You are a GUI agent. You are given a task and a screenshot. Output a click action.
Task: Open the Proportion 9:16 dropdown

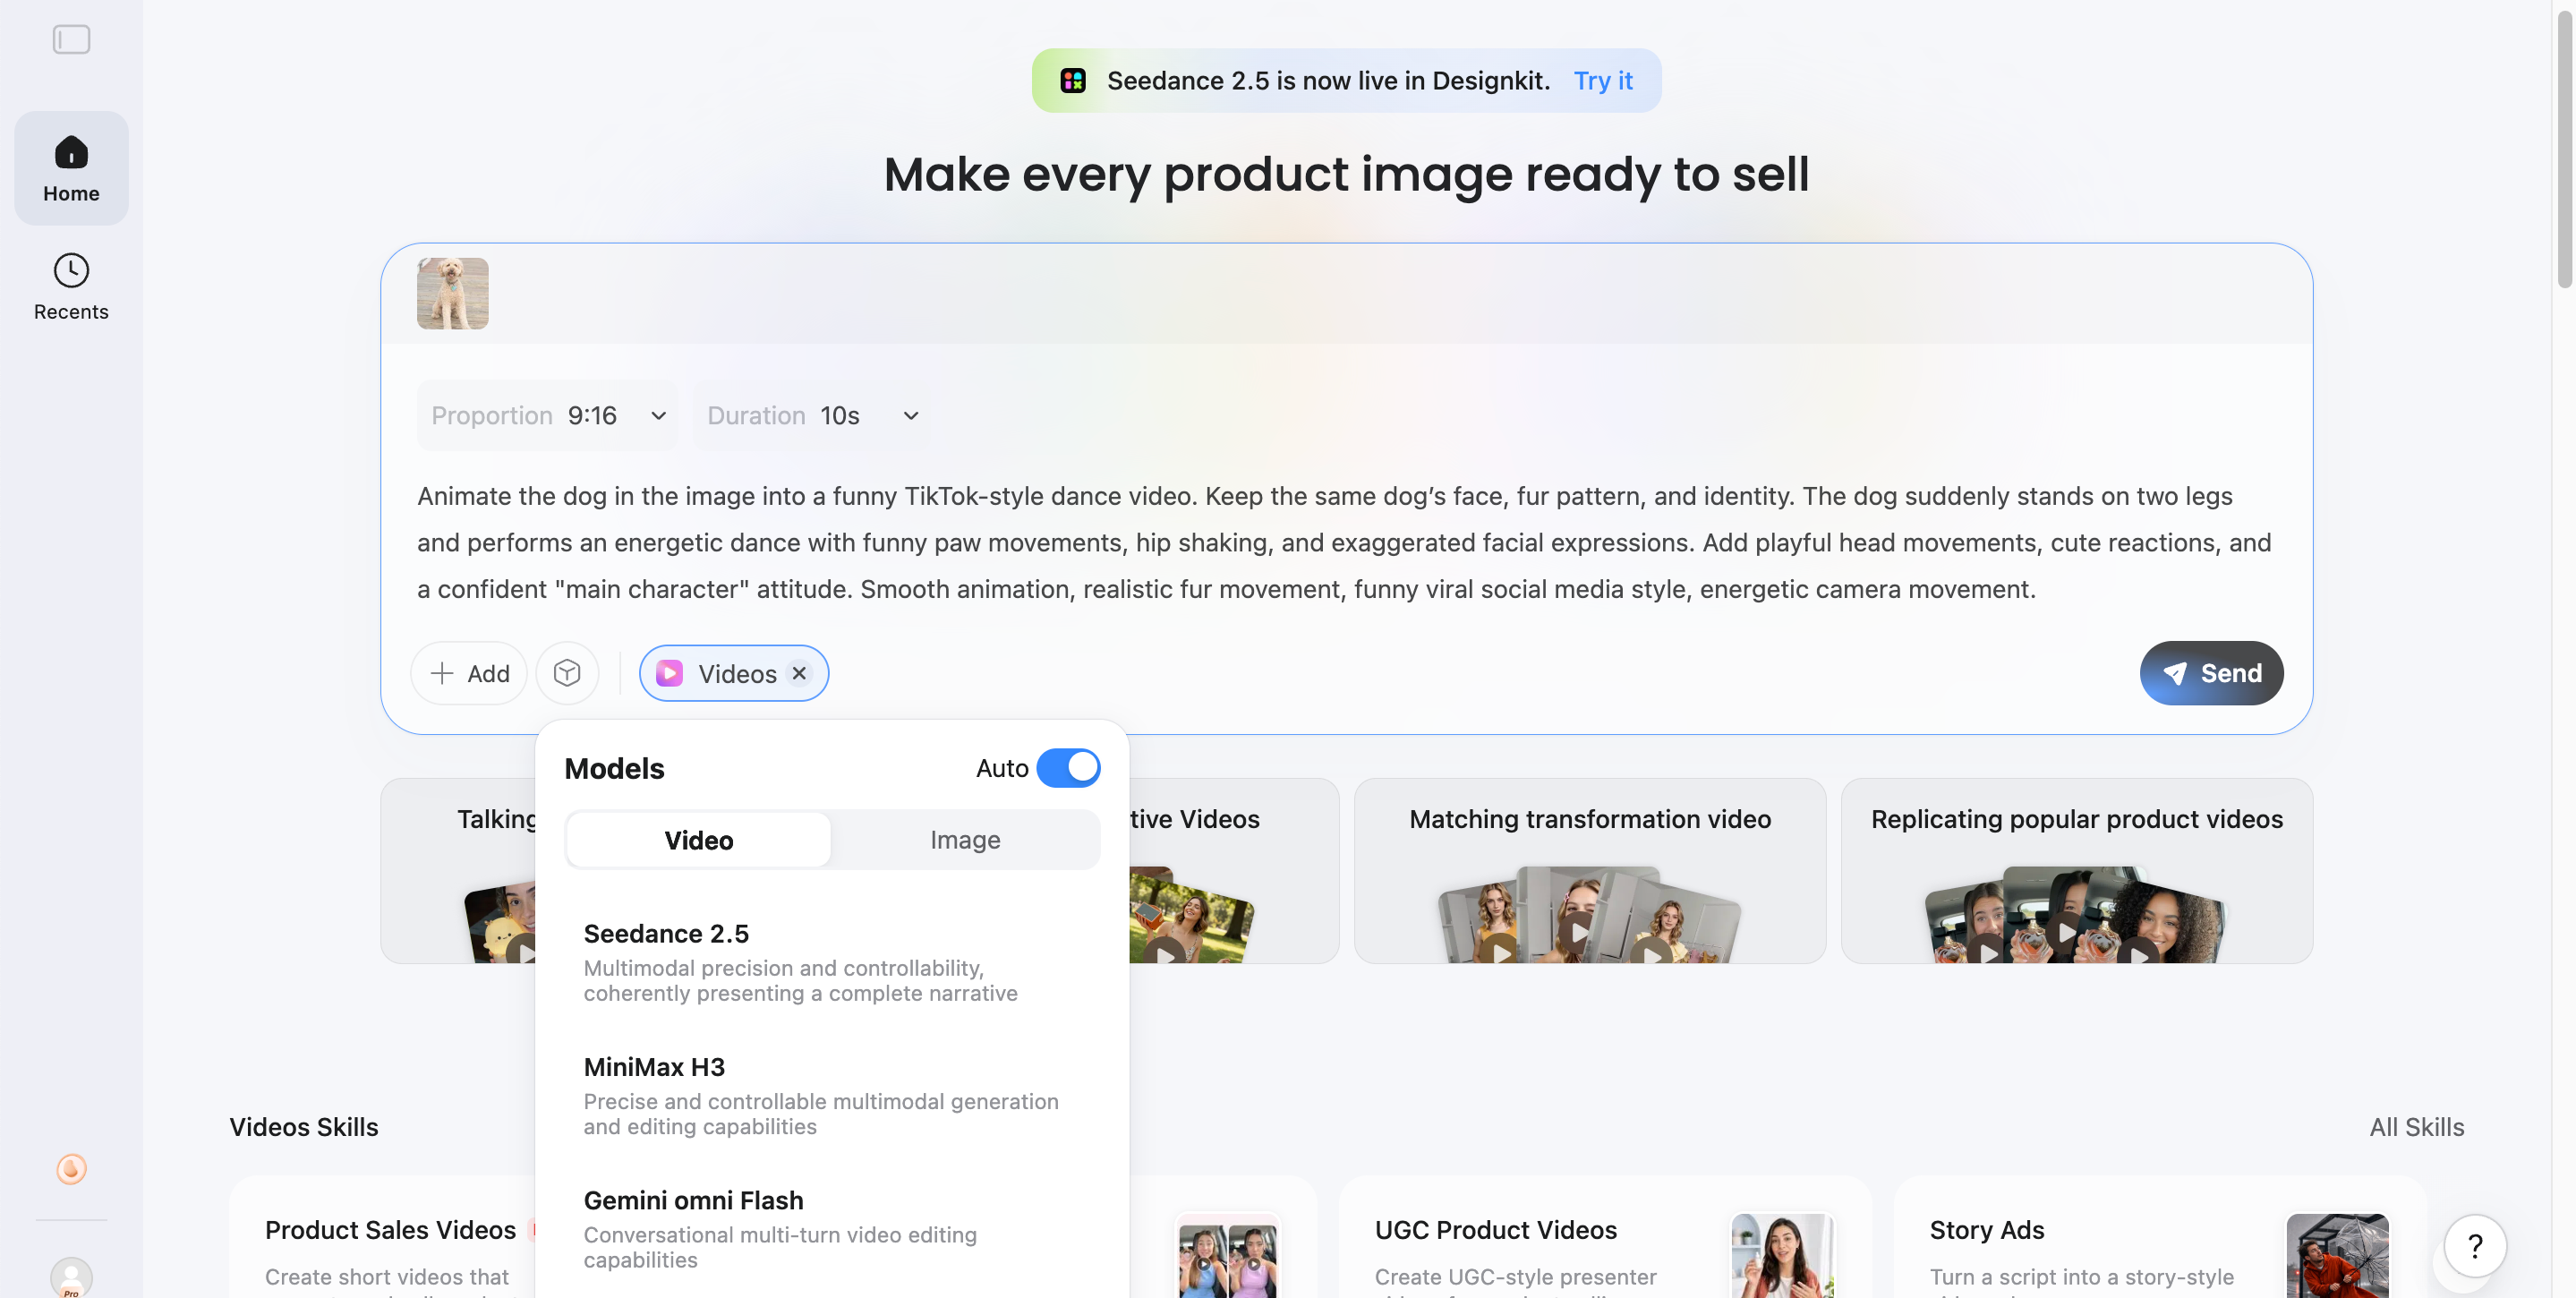547,415
